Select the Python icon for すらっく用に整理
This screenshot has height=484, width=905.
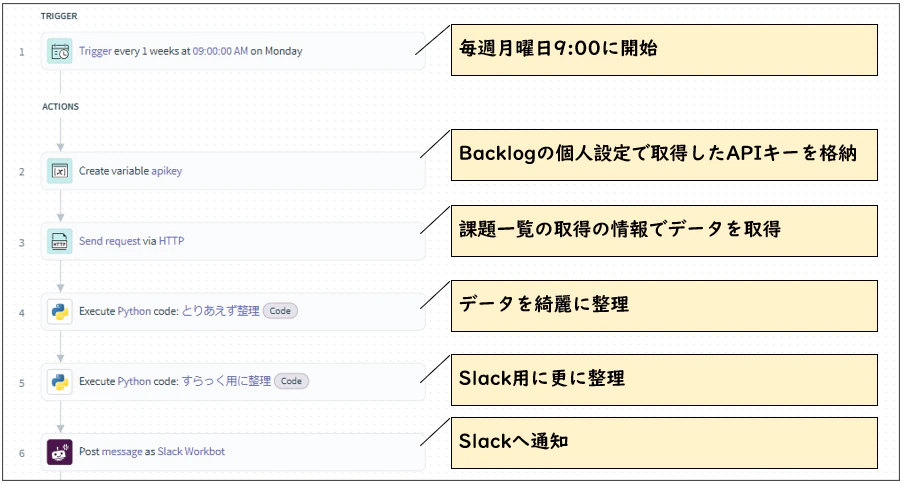coord(59,382)
